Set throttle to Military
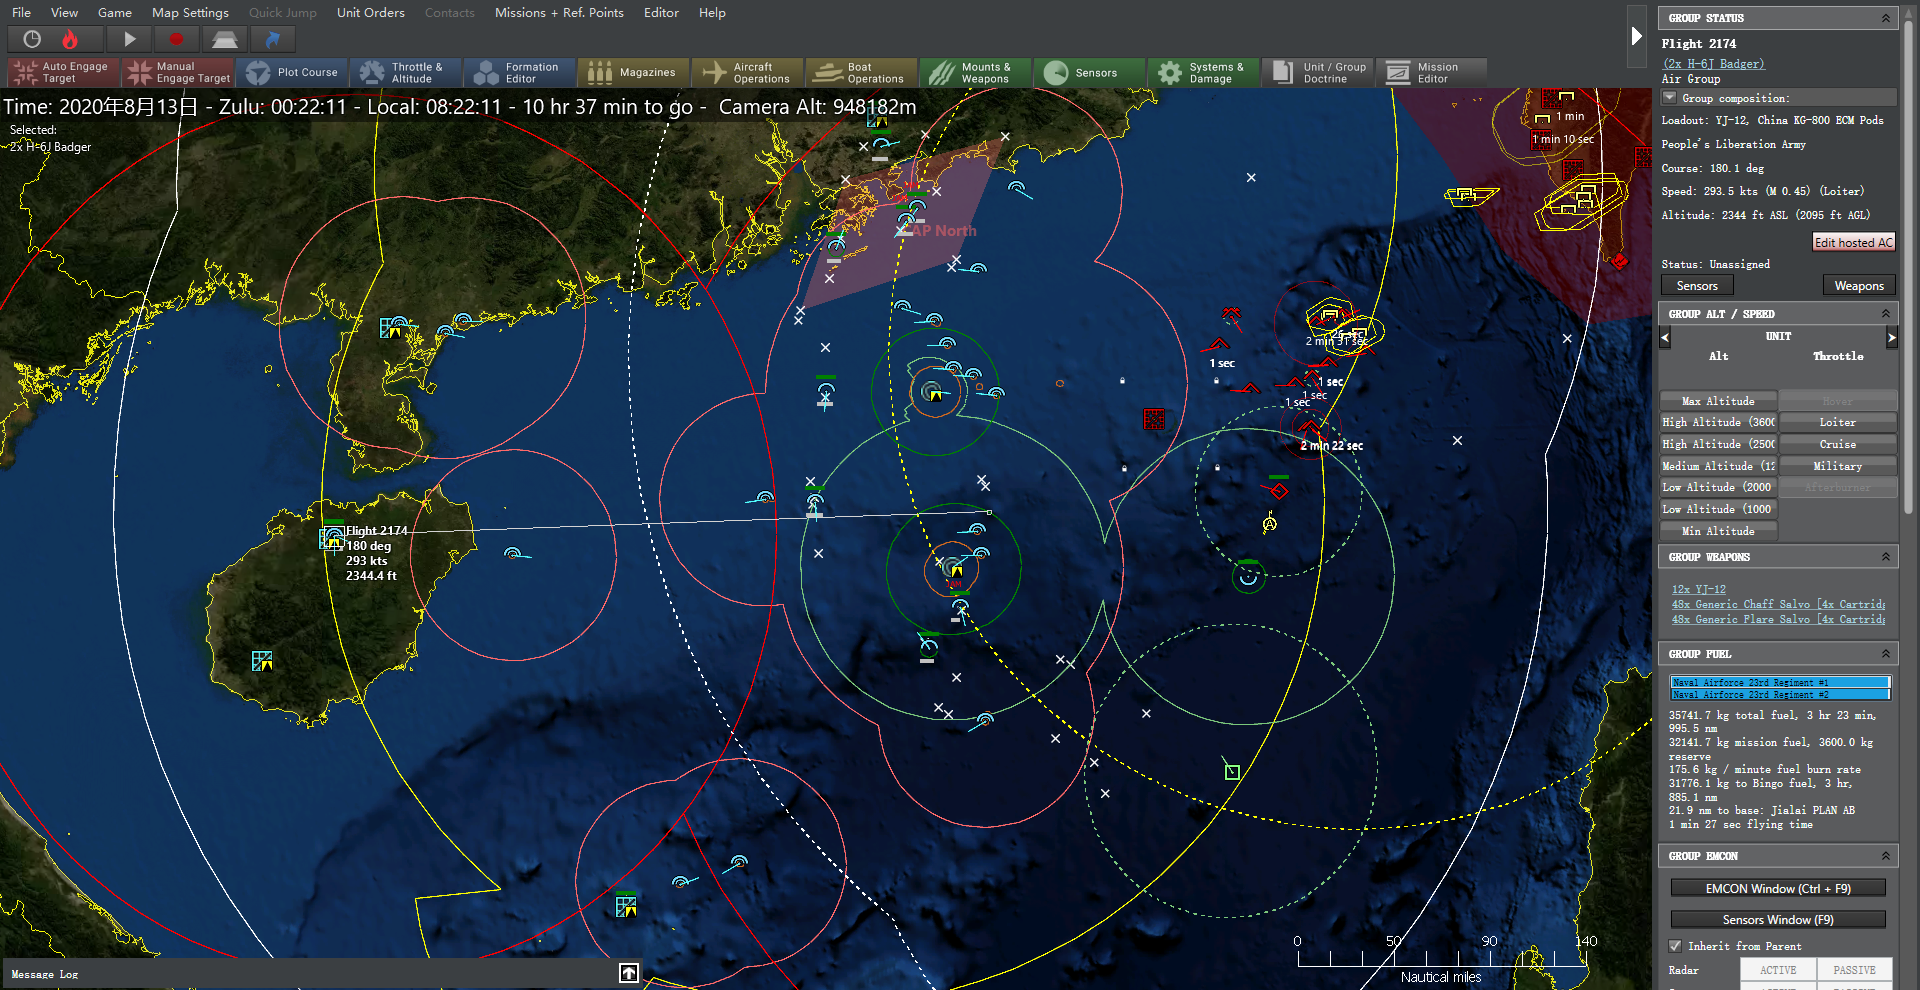This screenshot has width=1920, height=990. point(1838,466)
